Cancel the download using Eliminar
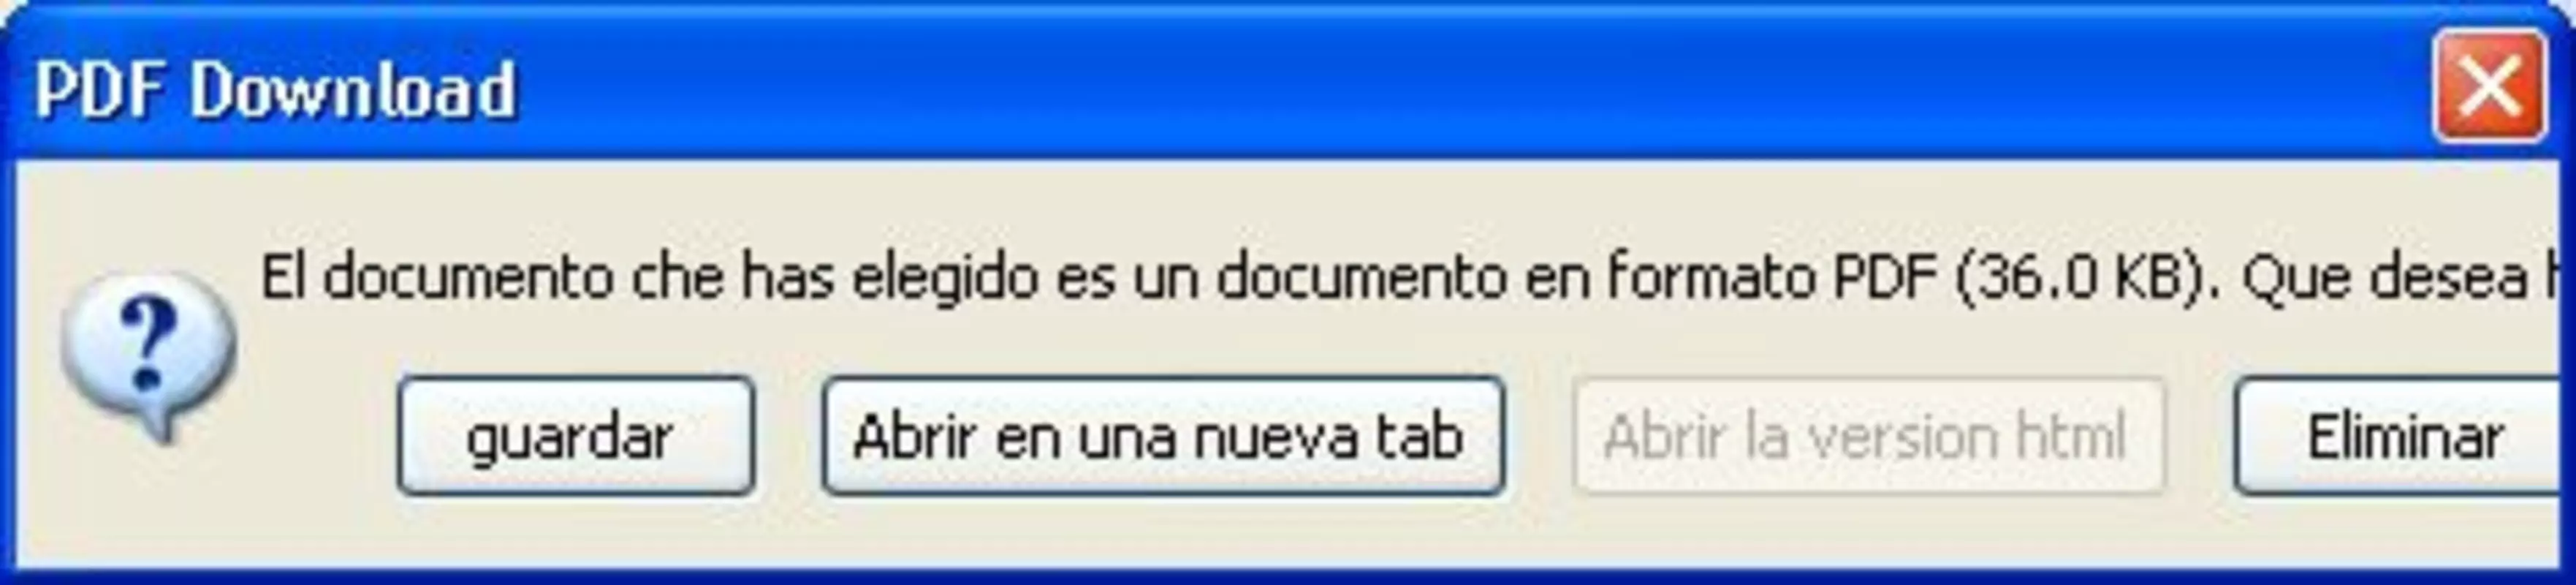Image resolution: width=2576 pixels, height=585 pixels. coord(2403,436)
